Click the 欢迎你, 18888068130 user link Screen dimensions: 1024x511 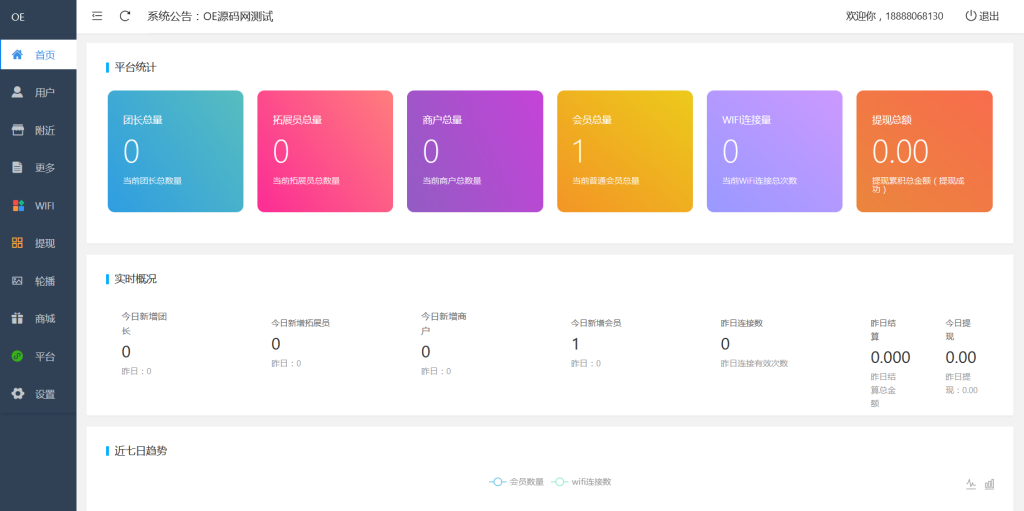(x=894, y=16)
